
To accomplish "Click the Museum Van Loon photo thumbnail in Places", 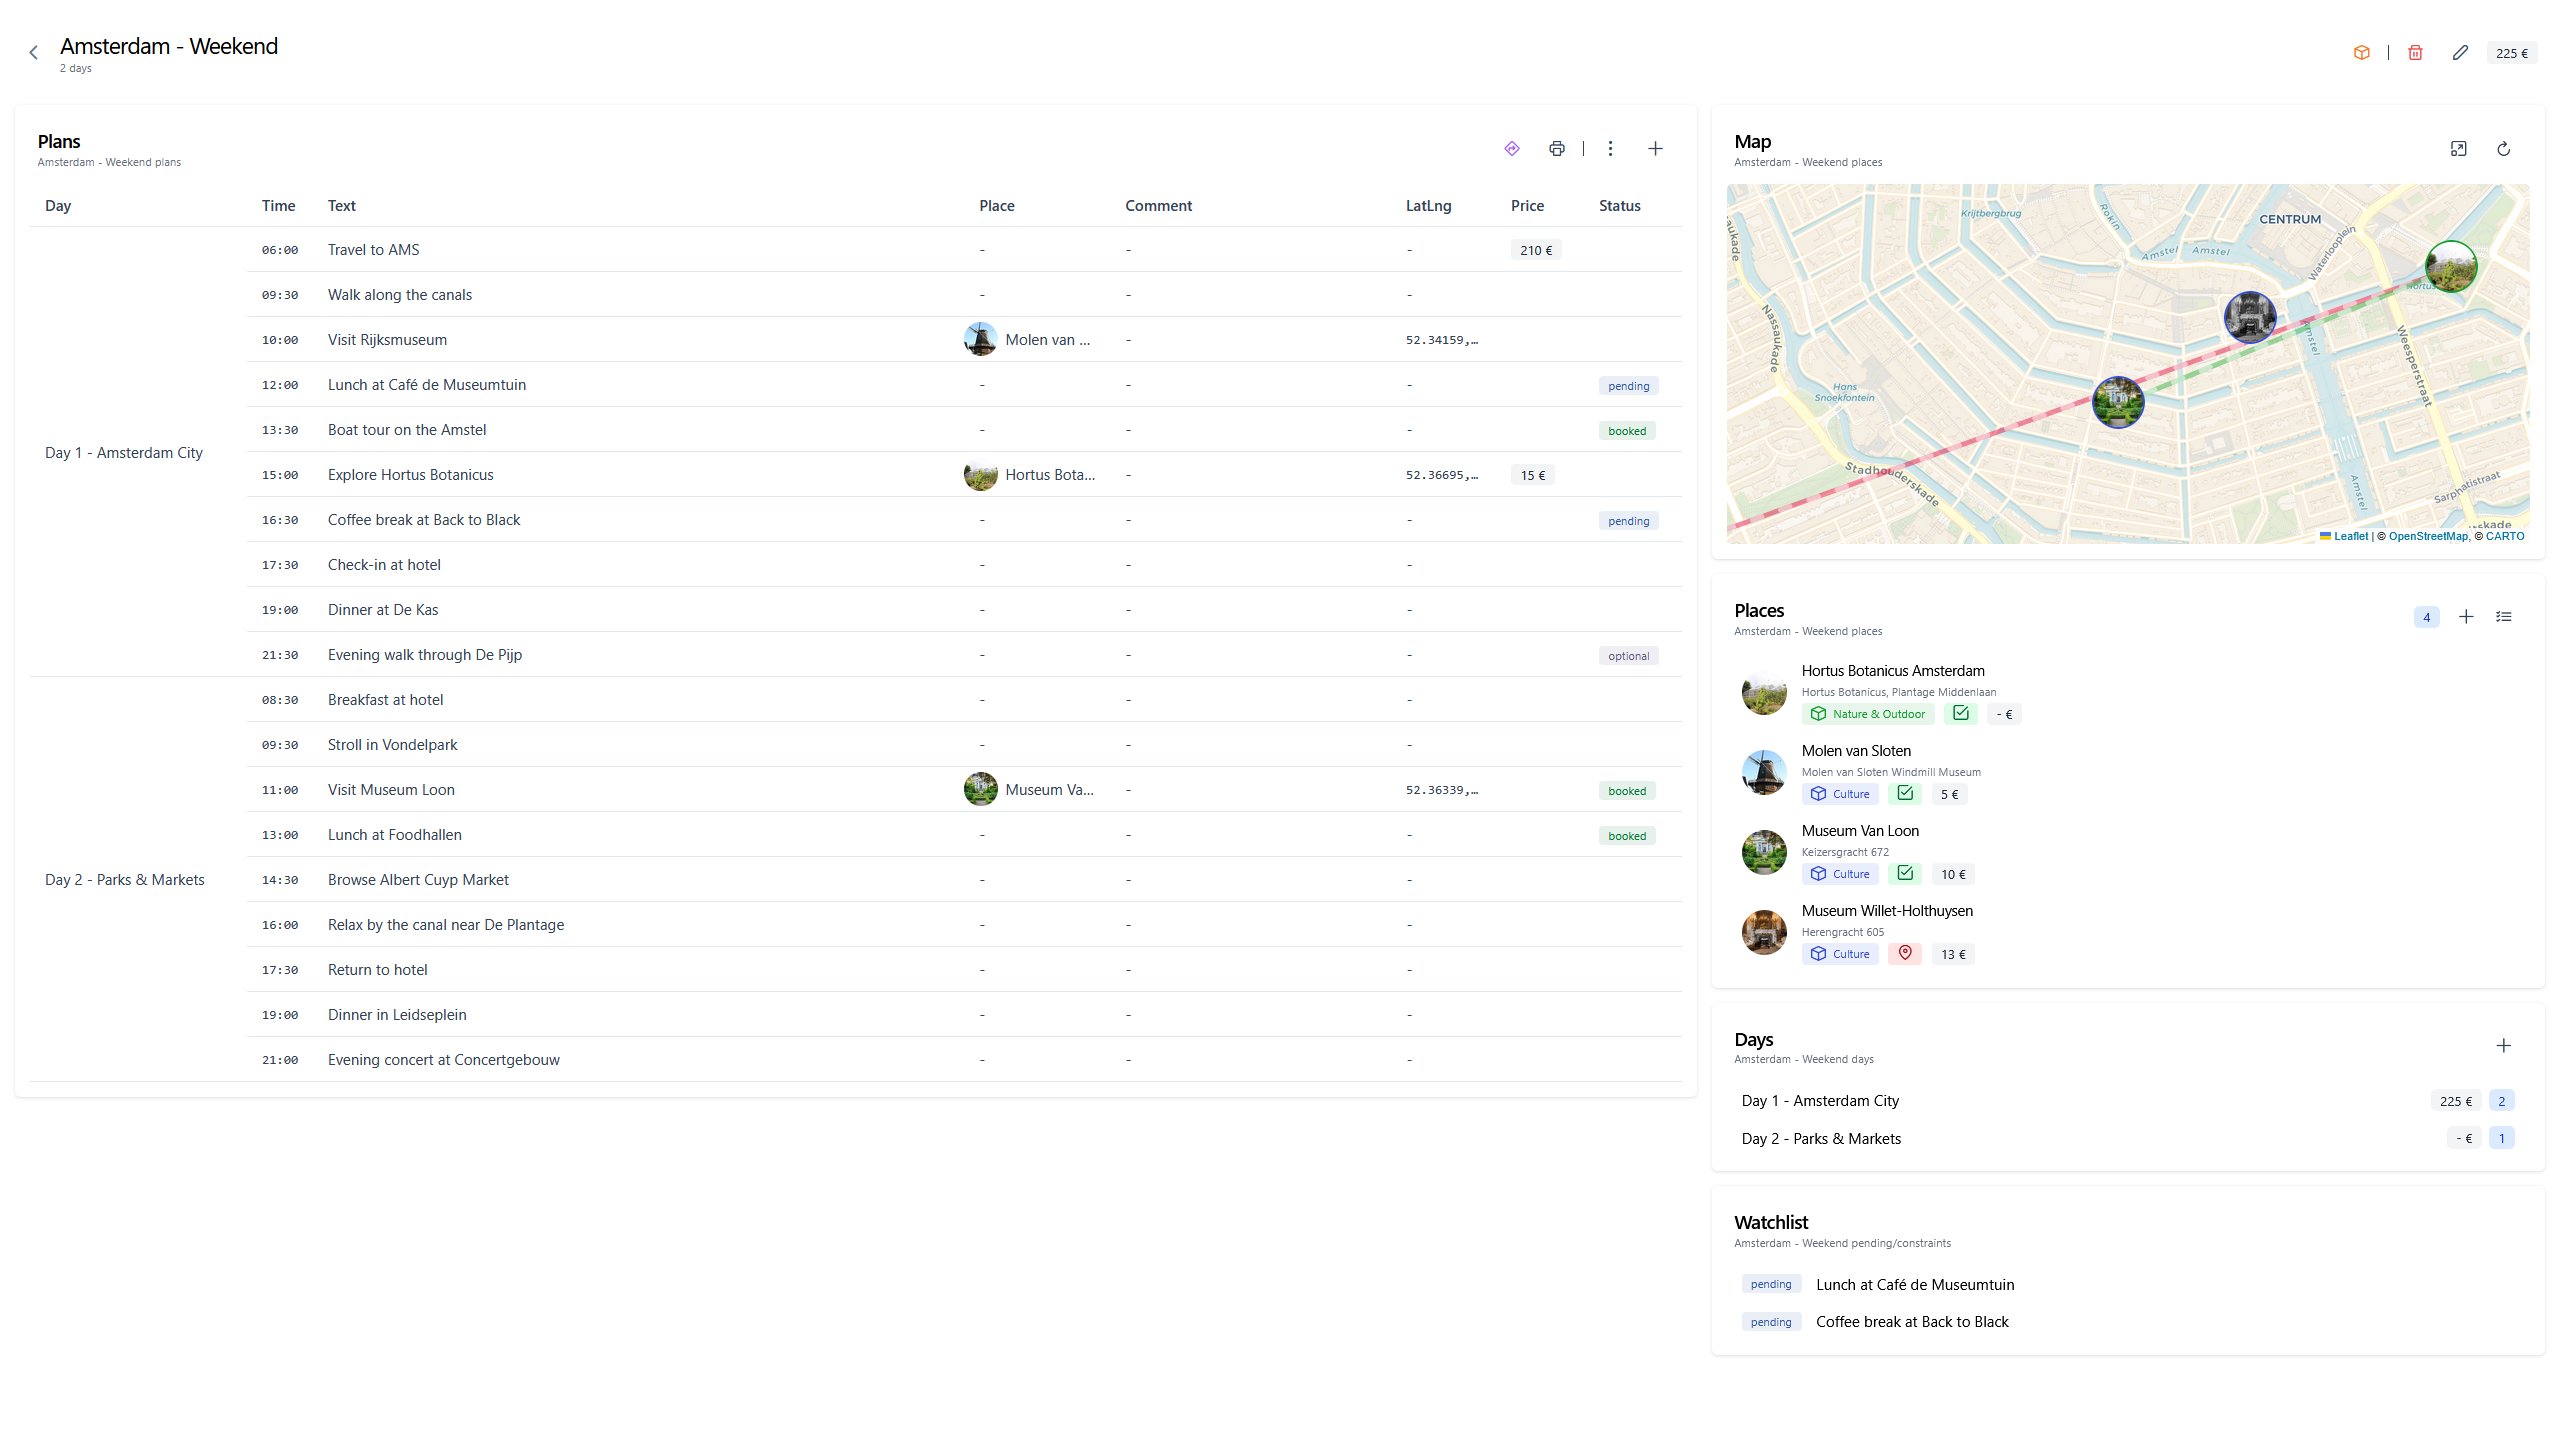I will tap(1764, 853).
